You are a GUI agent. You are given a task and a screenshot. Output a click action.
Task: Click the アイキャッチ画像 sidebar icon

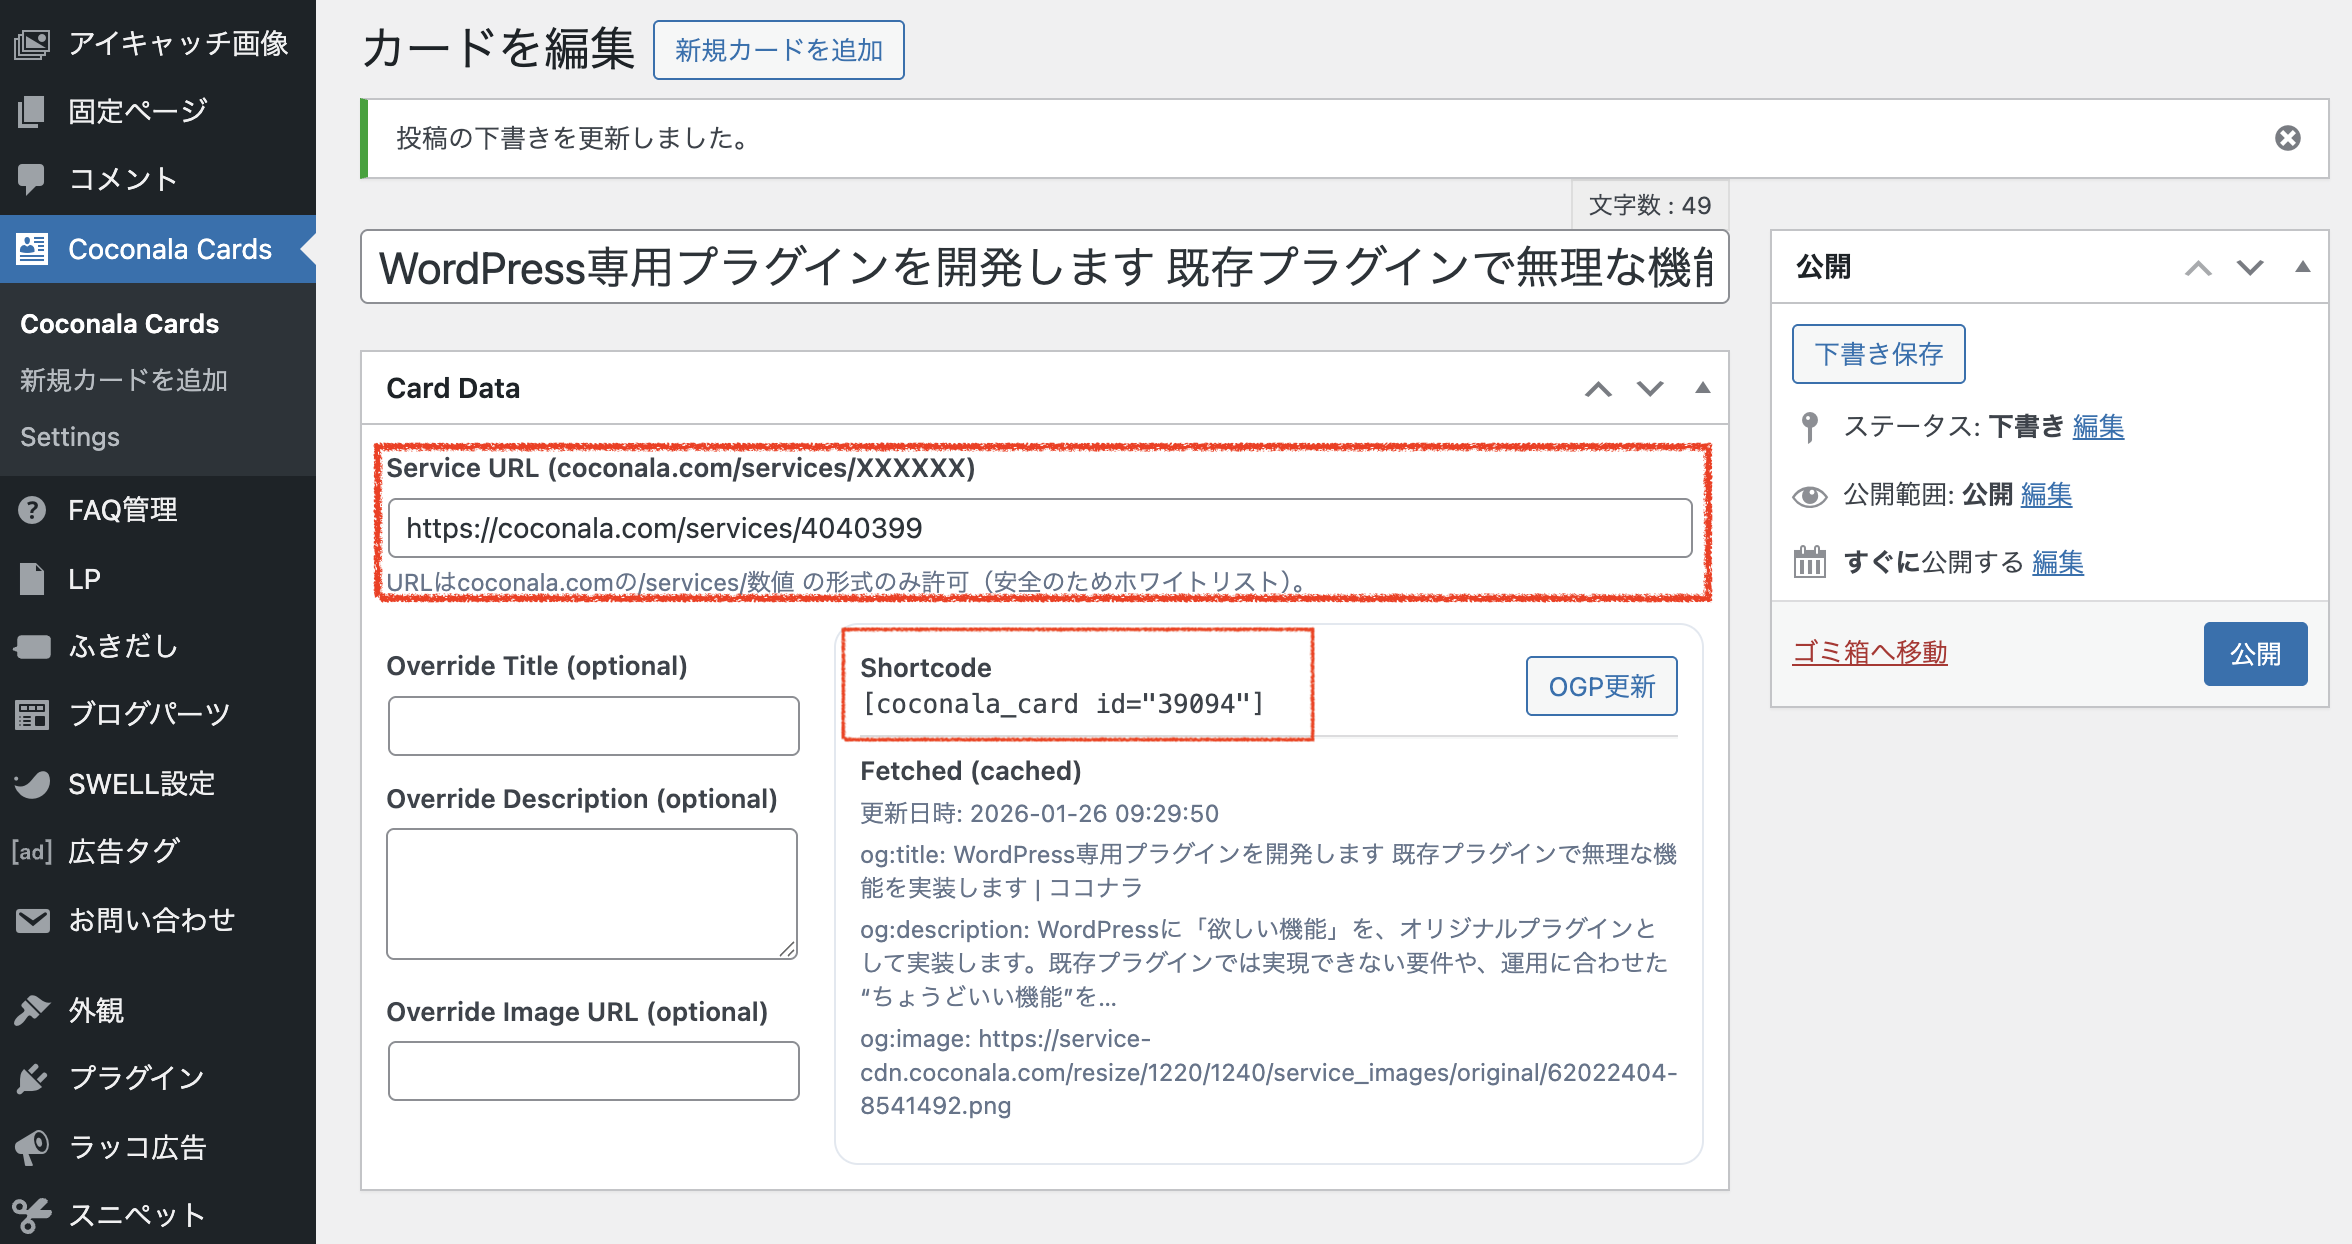pyautogui.click(x=32, y=43)
